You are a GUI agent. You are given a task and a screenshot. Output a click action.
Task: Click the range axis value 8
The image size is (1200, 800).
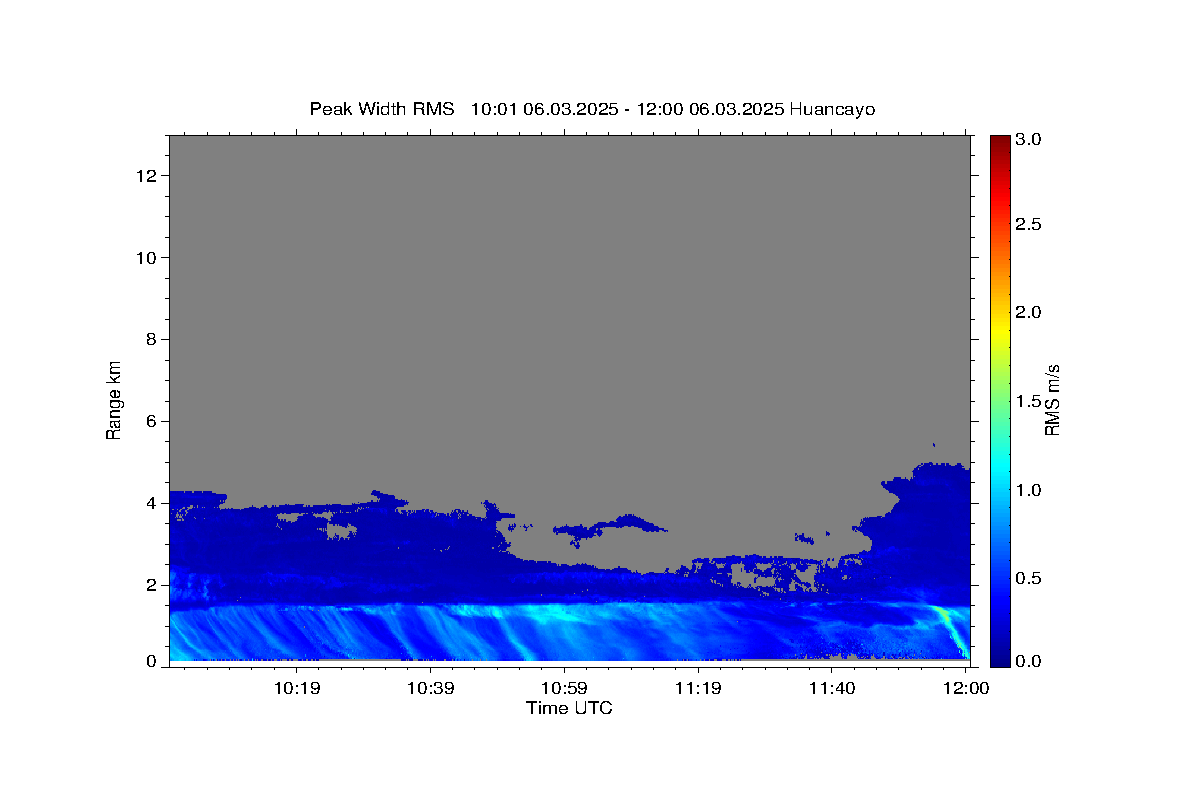click(153, 340)
